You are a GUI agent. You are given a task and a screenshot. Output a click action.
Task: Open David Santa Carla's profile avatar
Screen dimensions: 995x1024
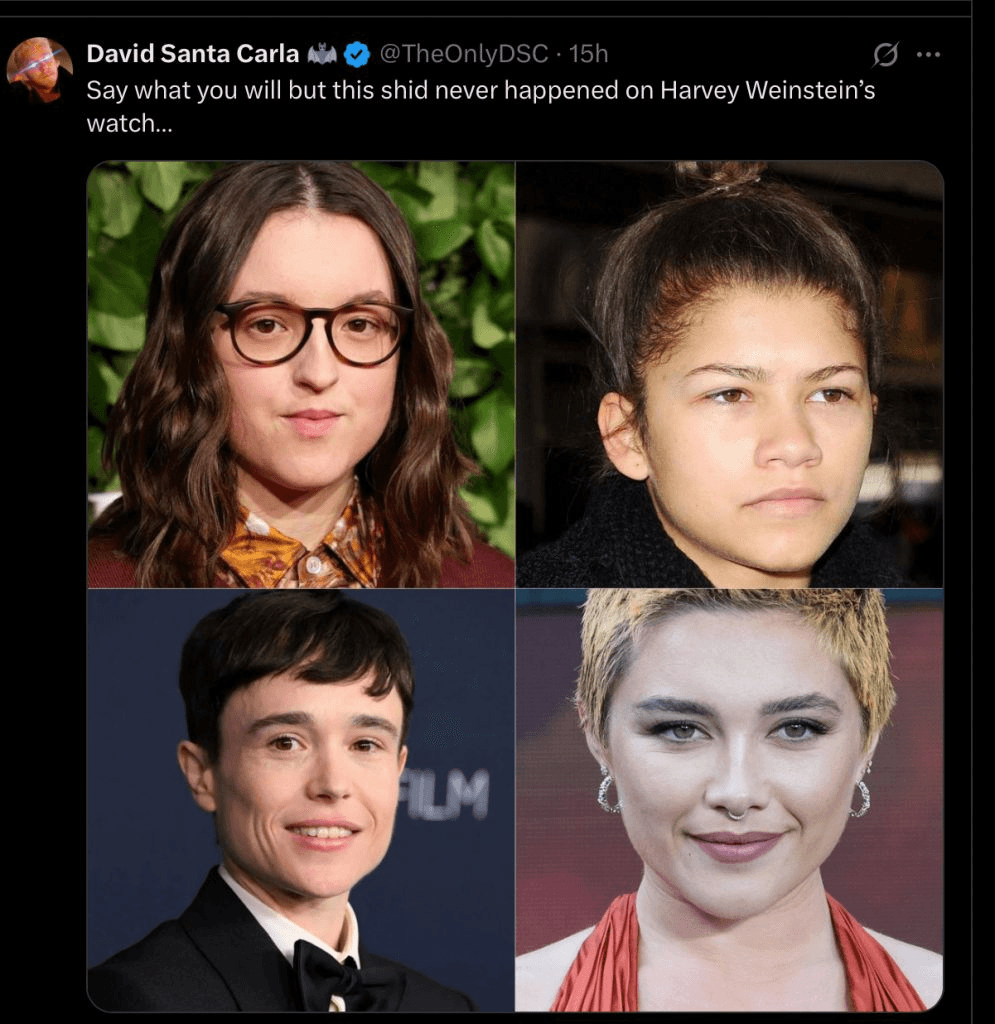pyautogui.click(x=39, y=69)
